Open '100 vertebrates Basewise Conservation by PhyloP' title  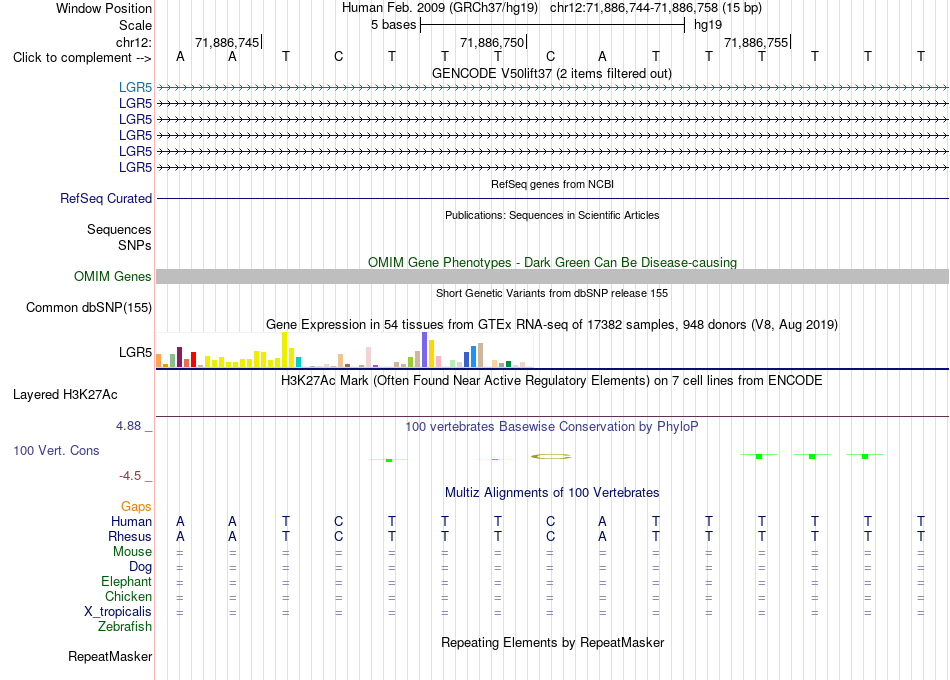[x=552, y=427]
